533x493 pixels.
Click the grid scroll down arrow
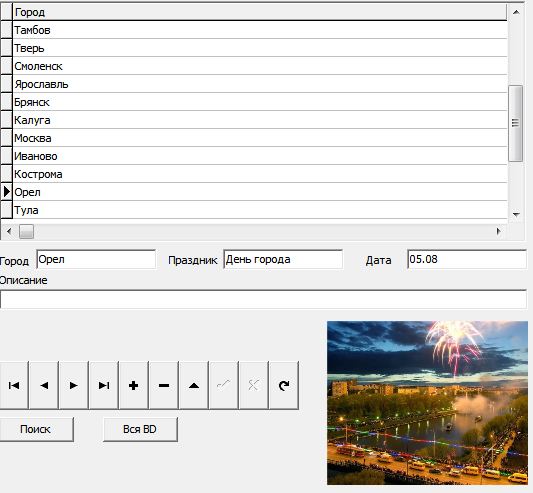pyautogui.click(x=516, y=215)
